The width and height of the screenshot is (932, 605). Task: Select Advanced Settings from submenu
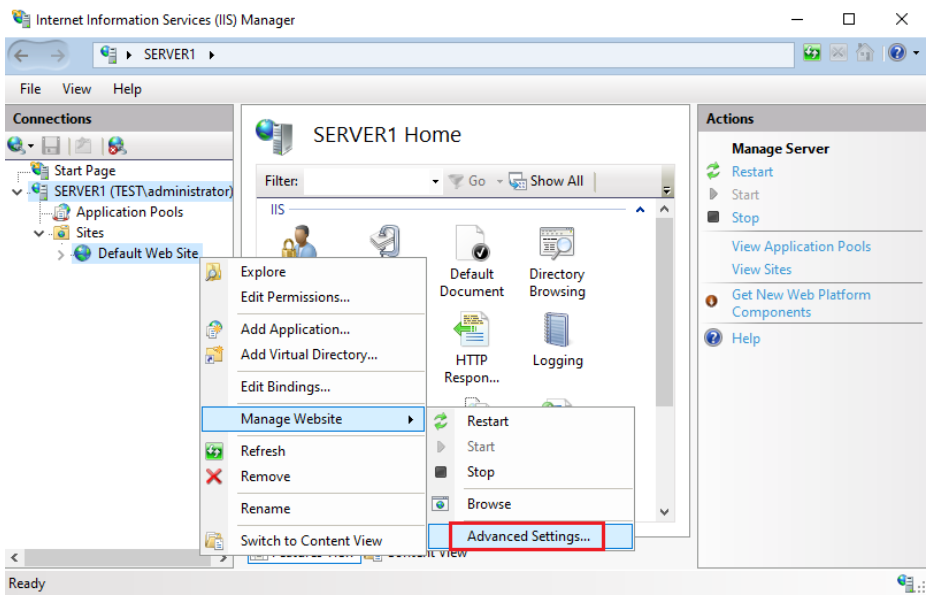pos(528,536)
